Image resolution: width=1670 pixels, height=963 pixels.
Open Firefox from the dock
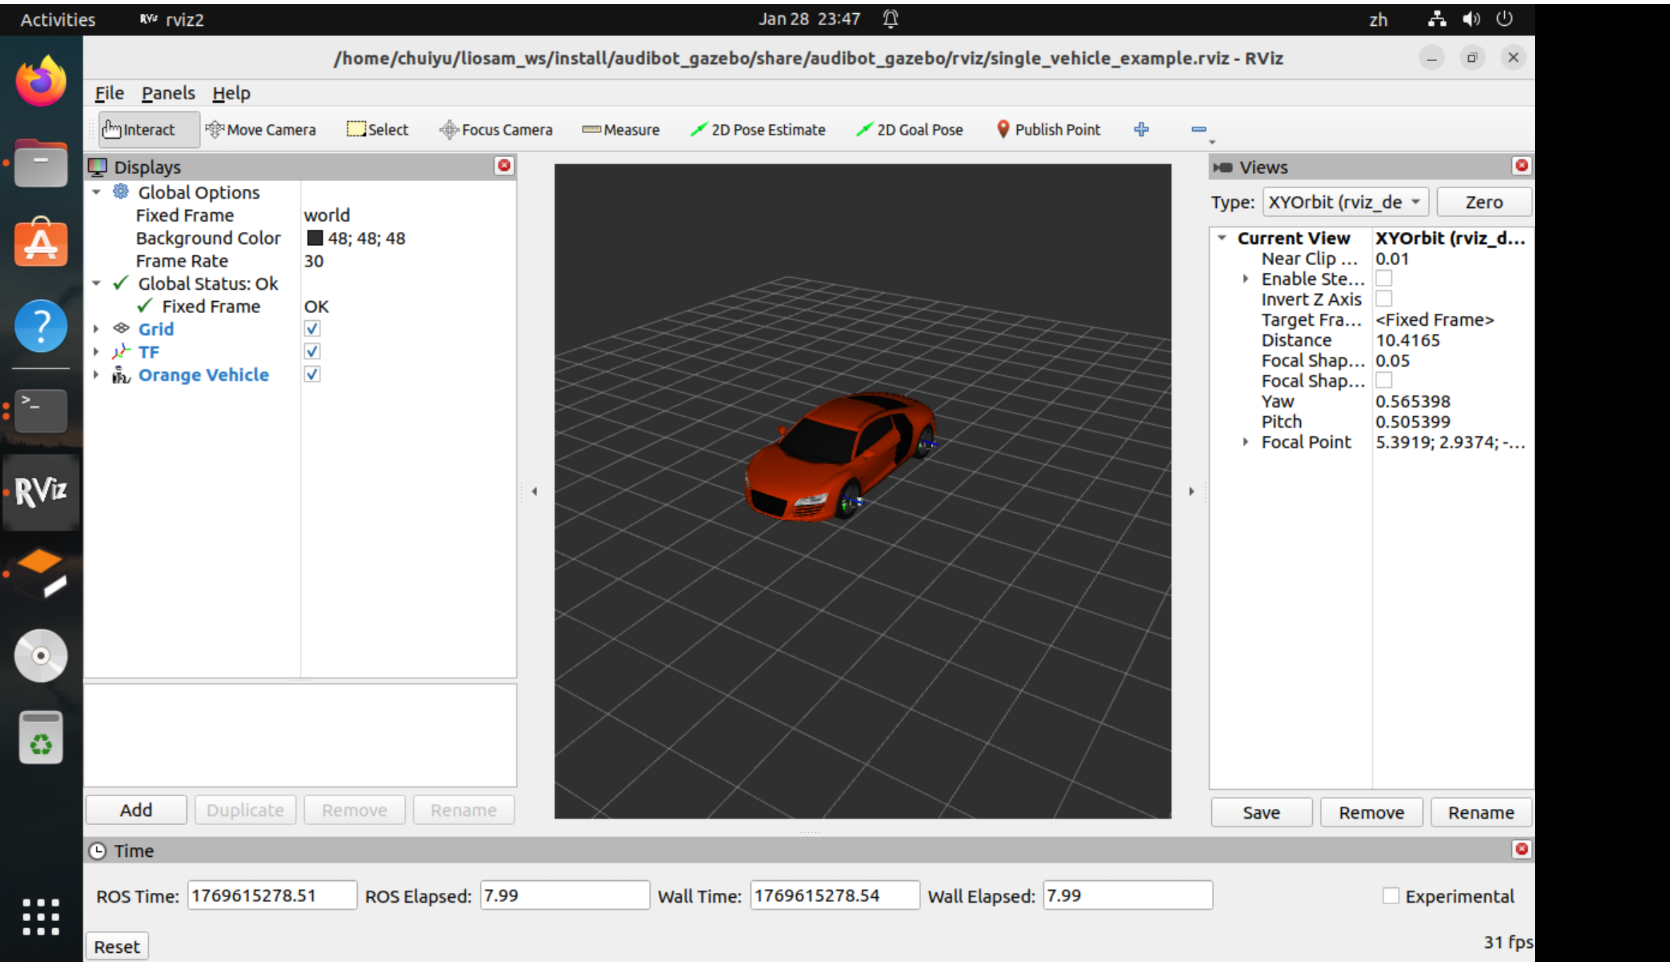41,81
